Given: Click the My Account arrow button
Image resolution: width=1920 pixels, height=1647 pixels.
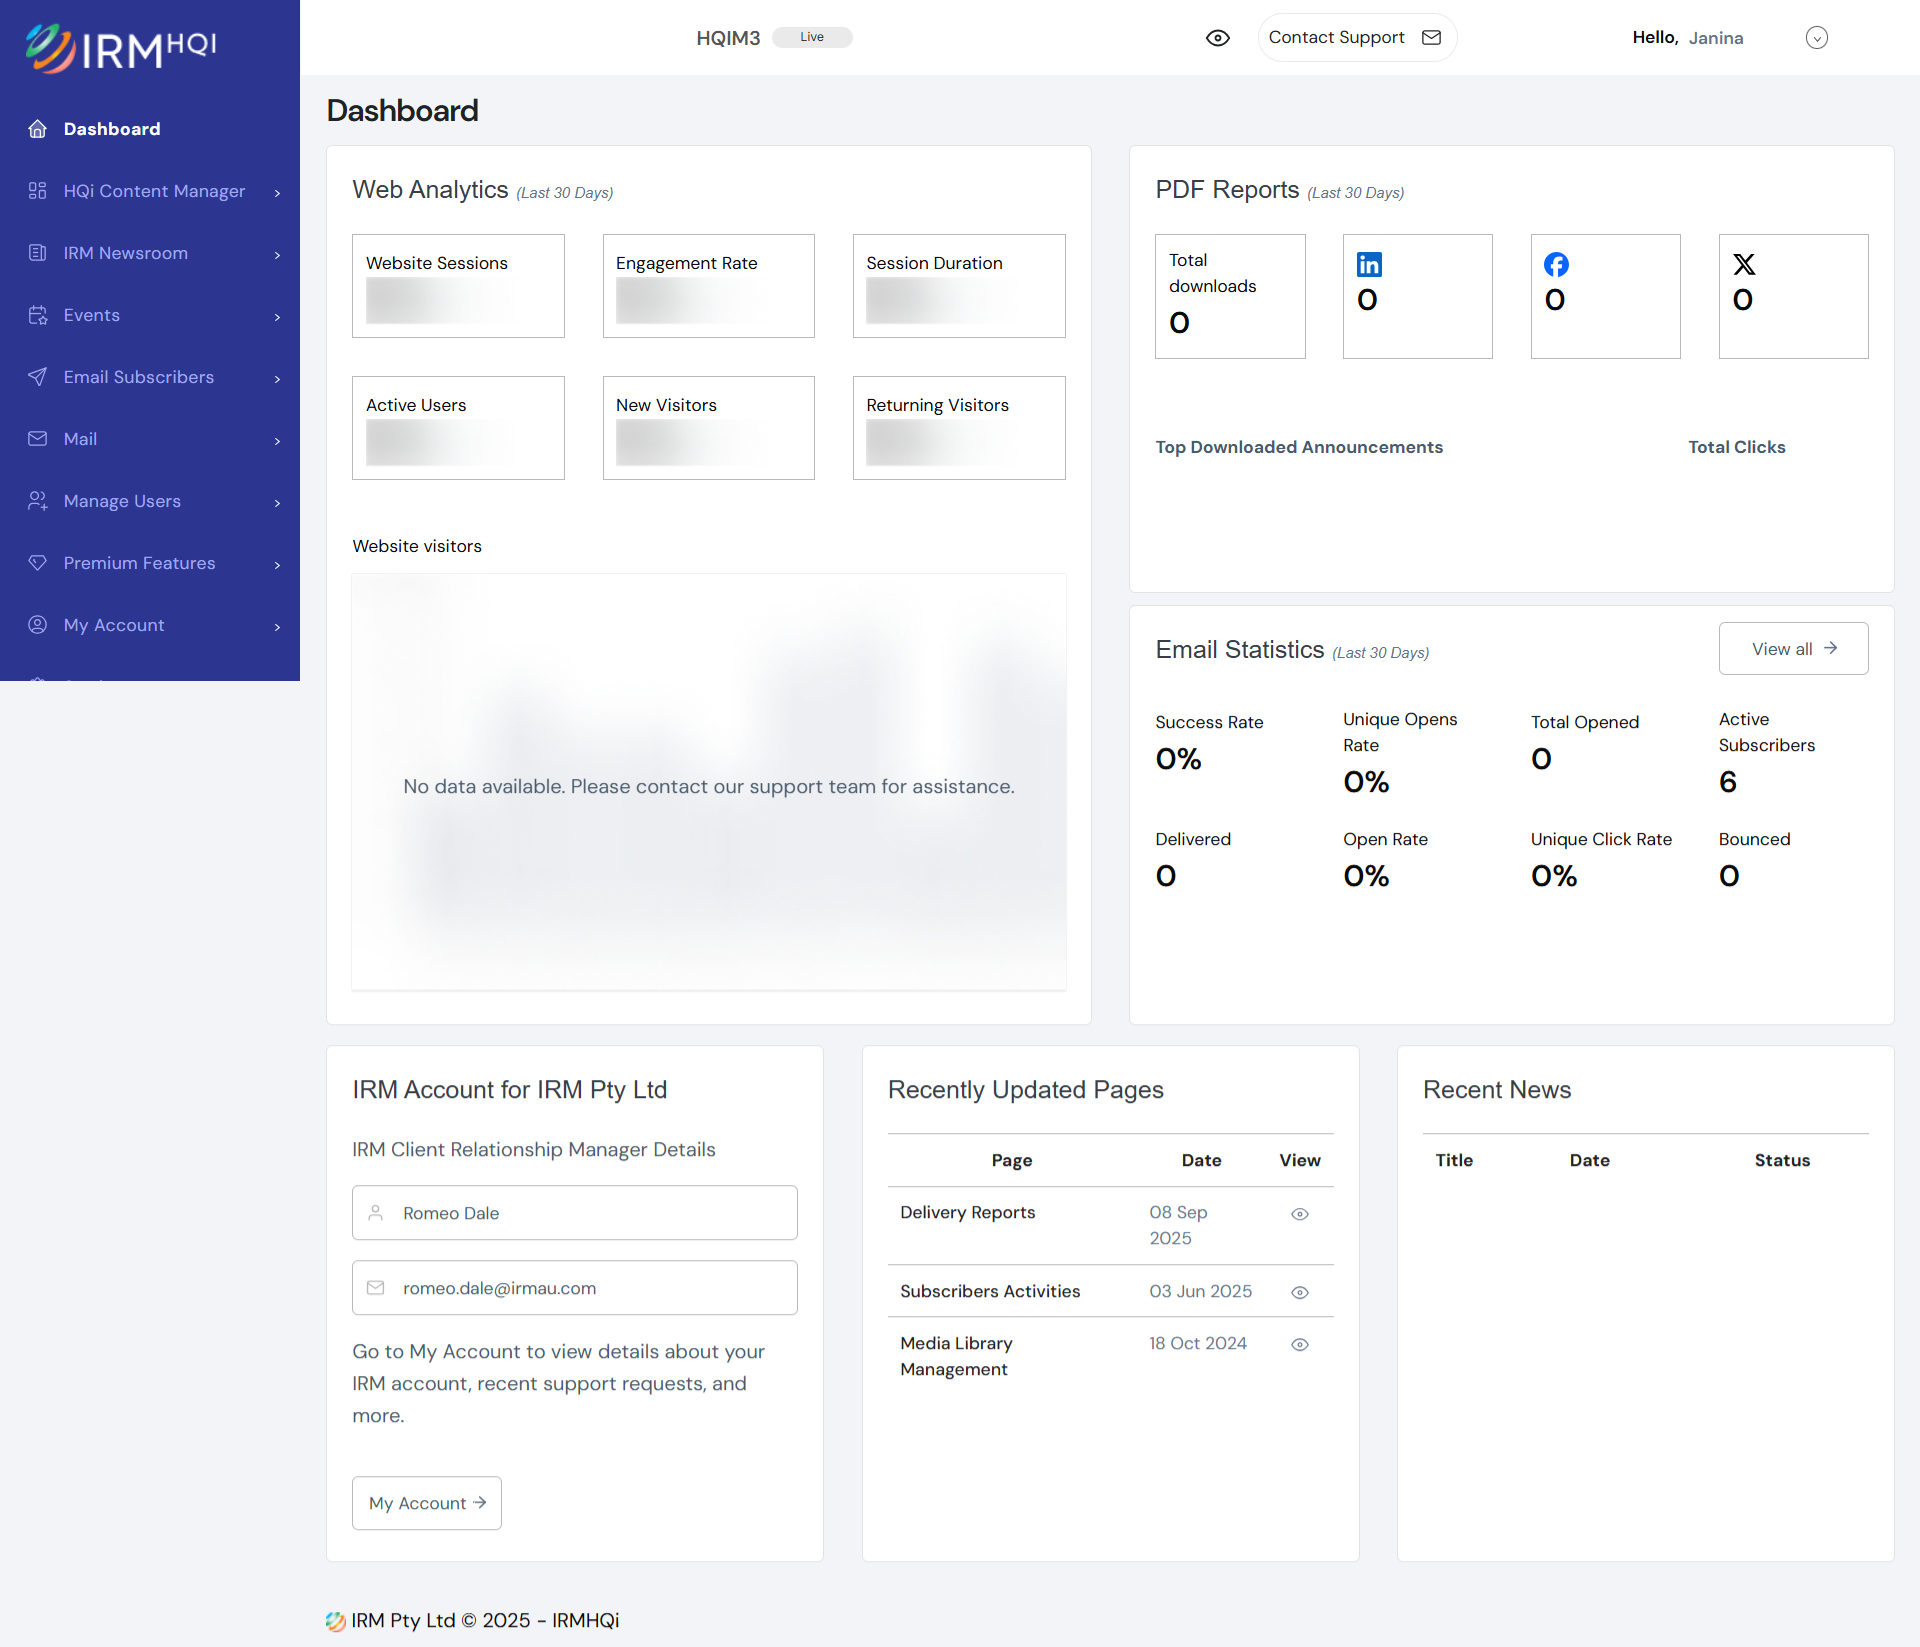Looking at the screenshot, I should [427, 1503].
